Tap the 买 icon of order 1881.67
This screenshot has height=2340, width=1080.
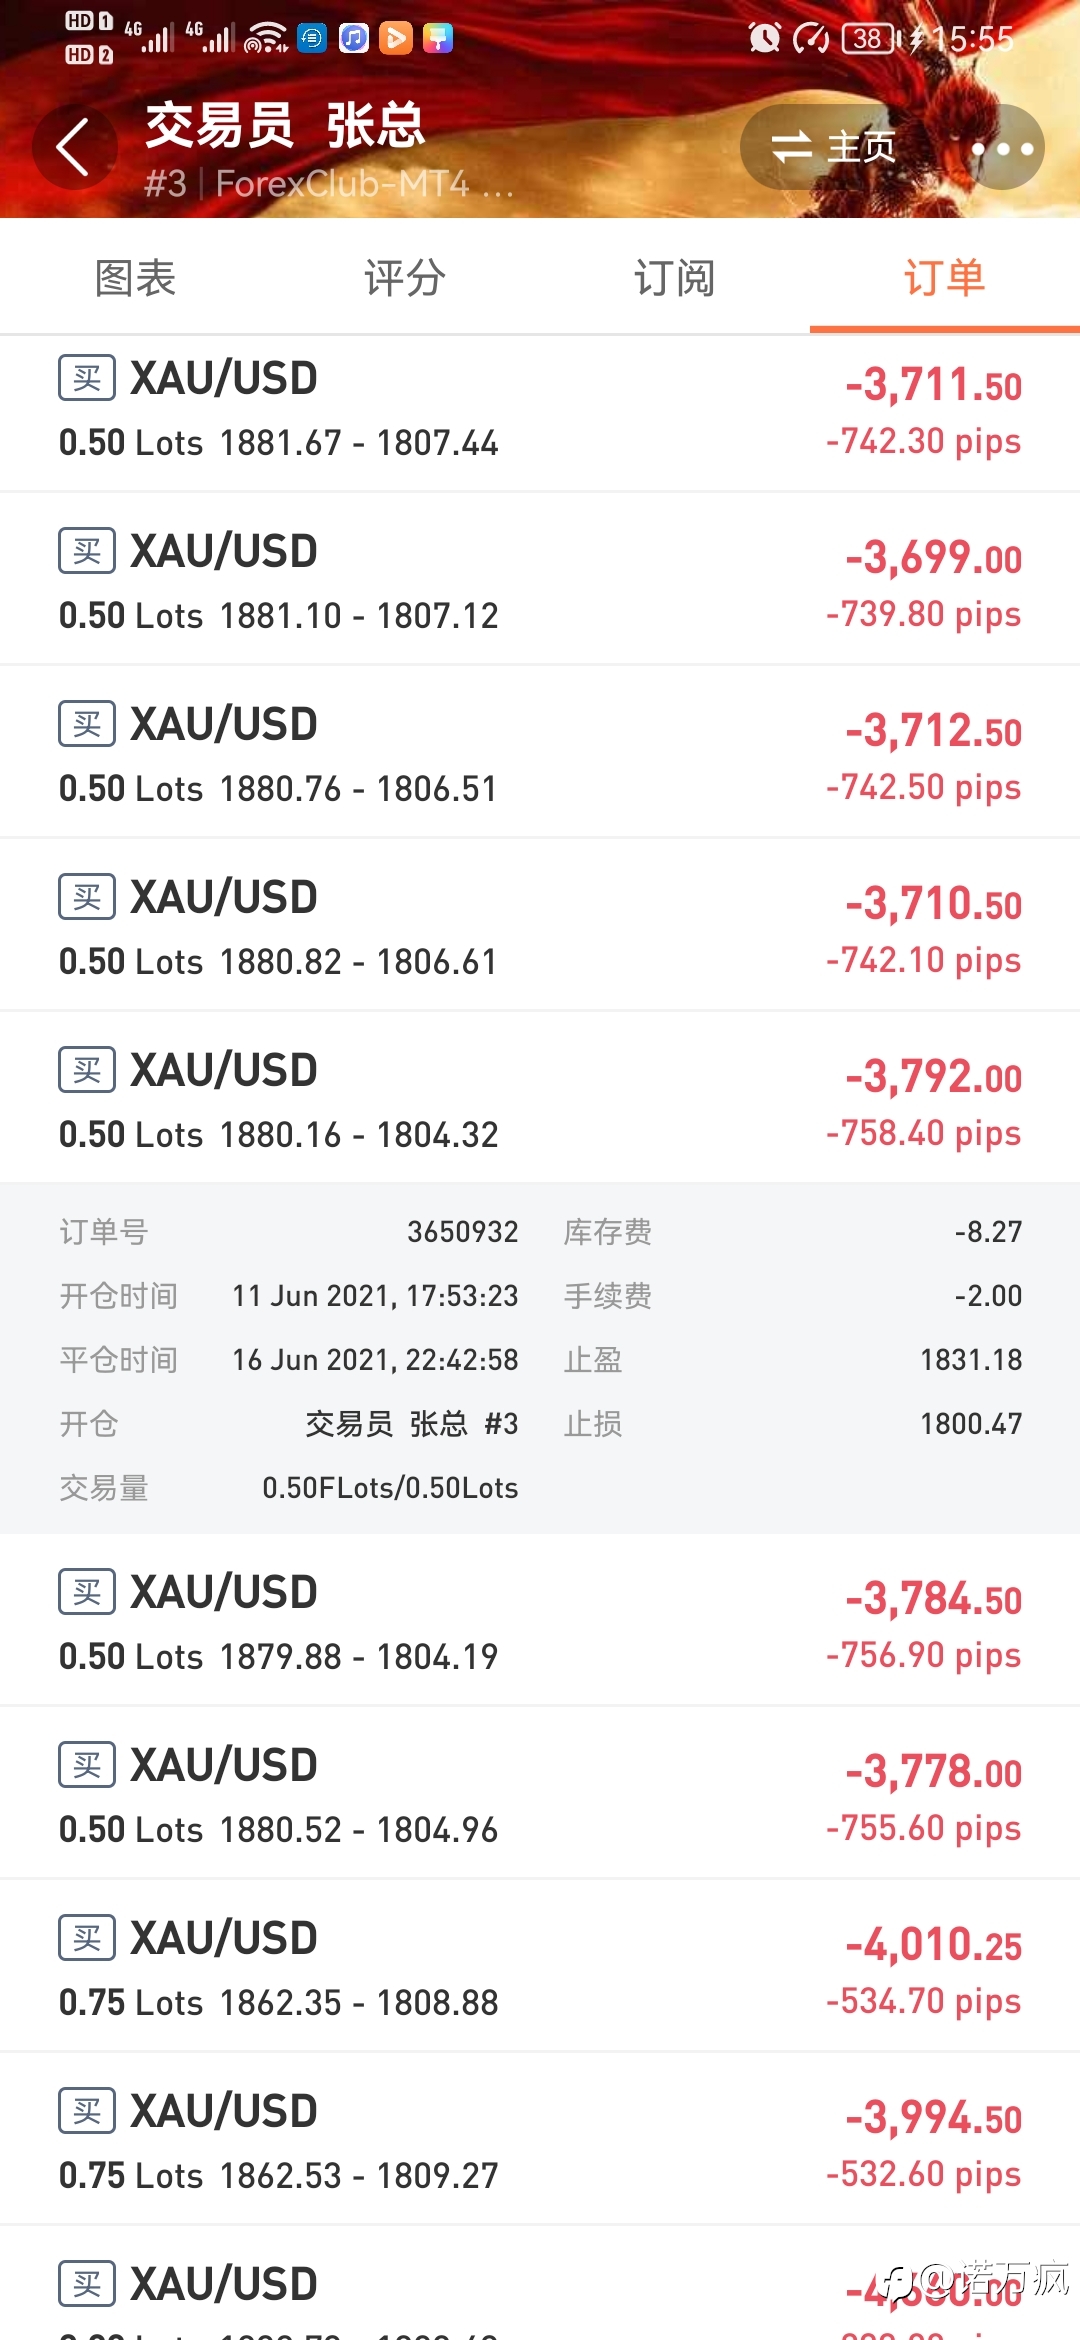click(x=87, y=378)
